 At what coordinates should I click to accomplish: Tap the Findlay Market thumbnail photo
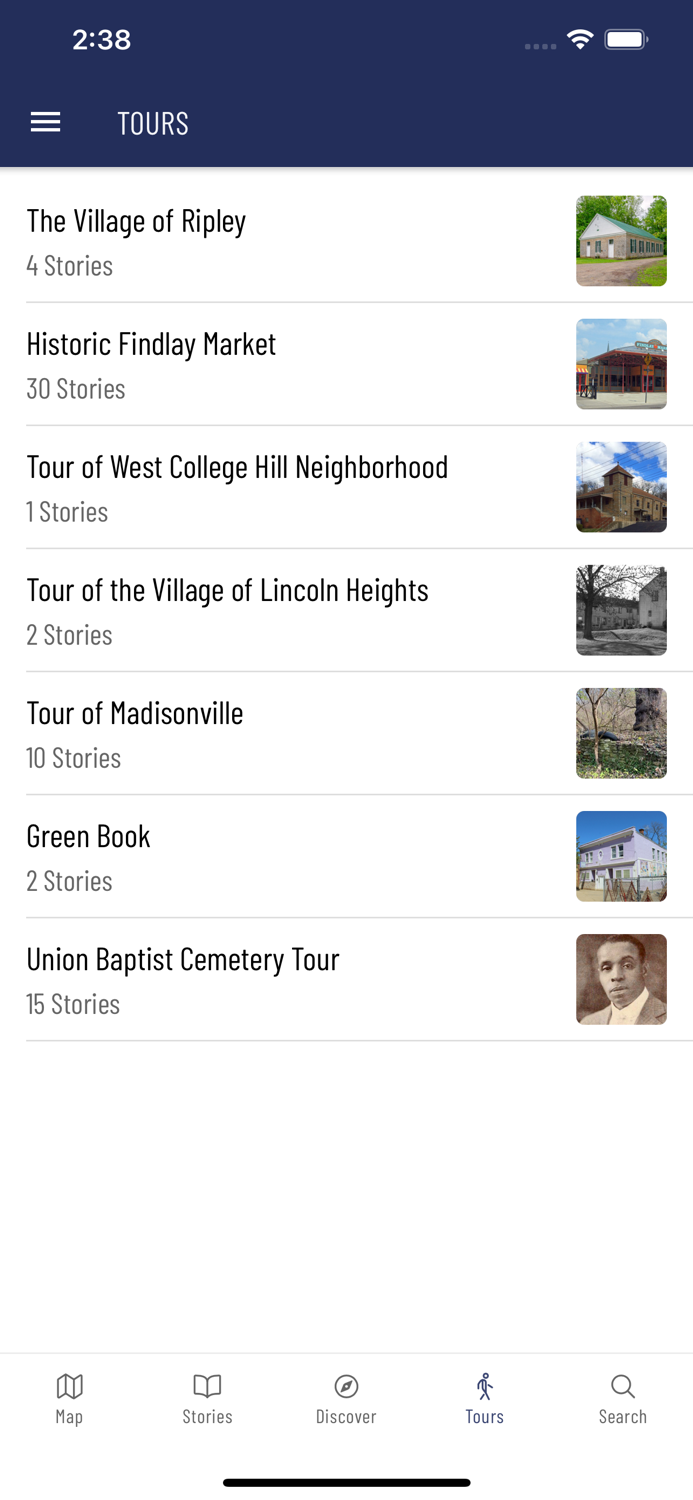click(621, 364)
